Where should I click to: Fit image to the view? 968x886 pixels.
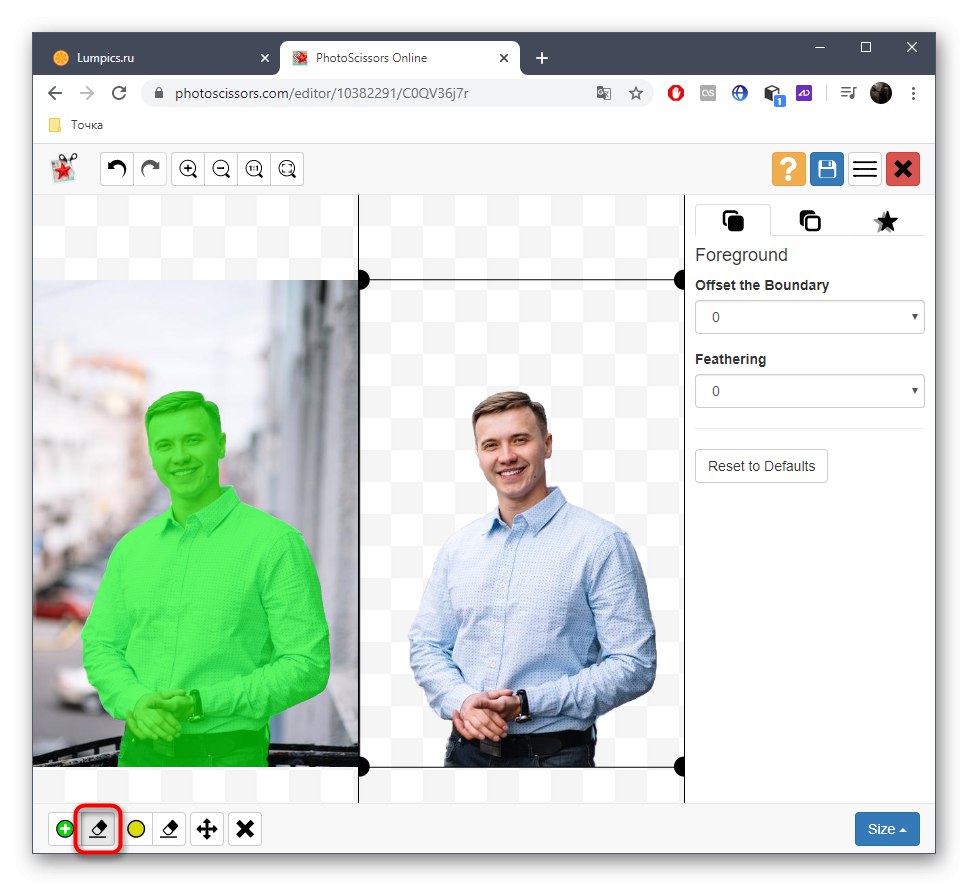click(287, 169)
